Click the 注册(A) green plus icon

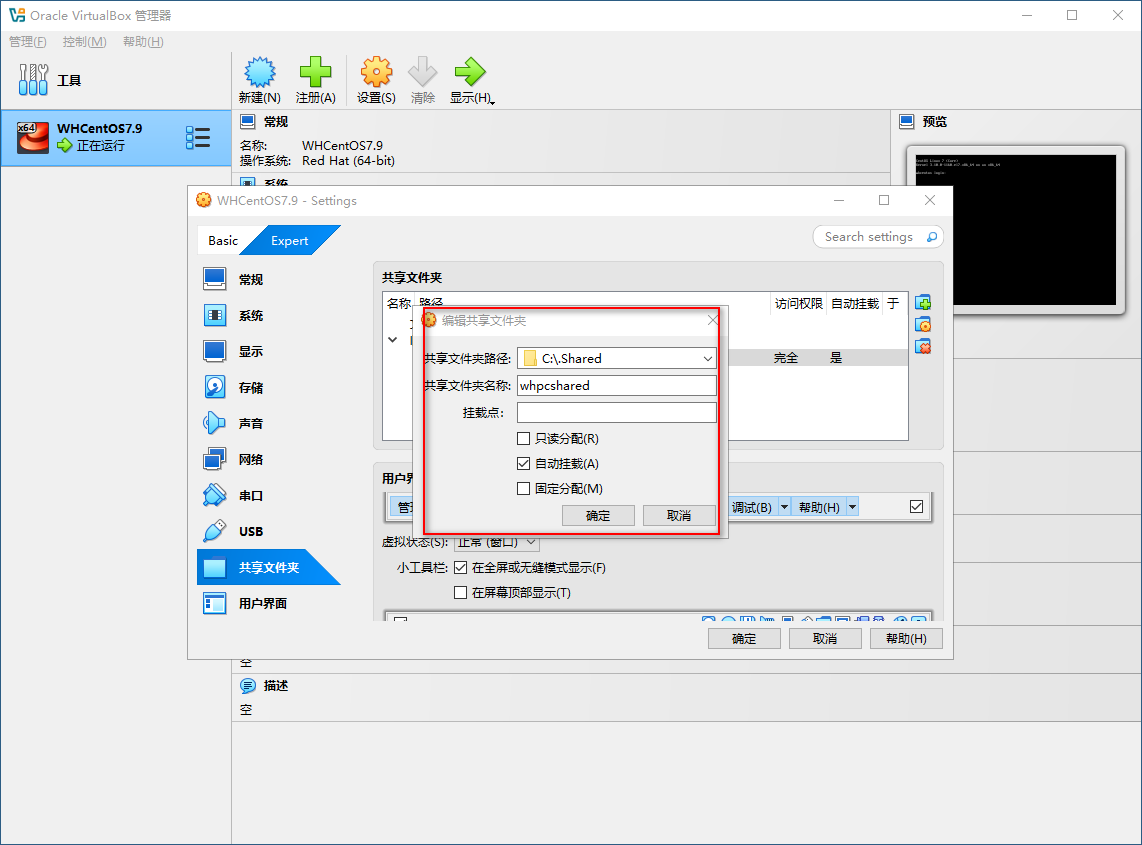[315, 72]
